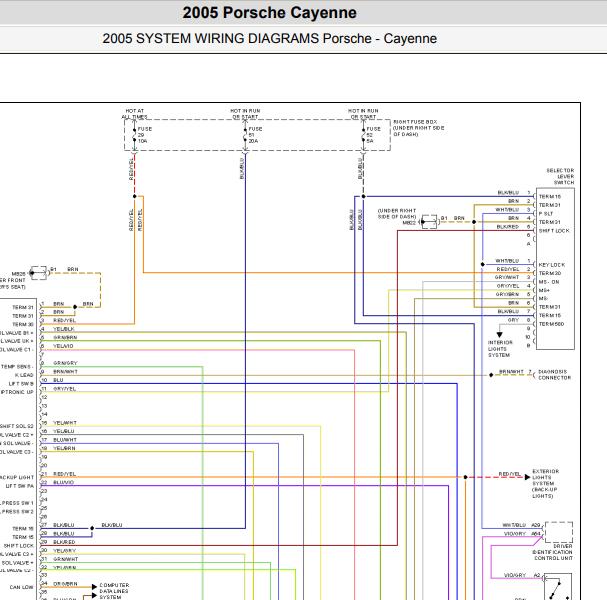Pick the "FUSE 52 5A" label
The width and height of the screenshot is (607, 600).
(x=373, y=135)
